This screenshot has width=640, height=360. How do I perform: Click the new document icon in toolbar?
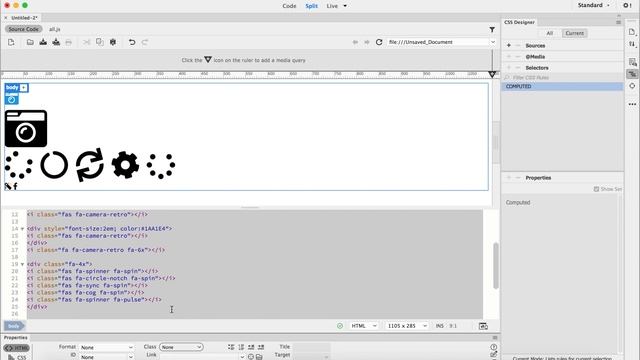click(11, 42)
